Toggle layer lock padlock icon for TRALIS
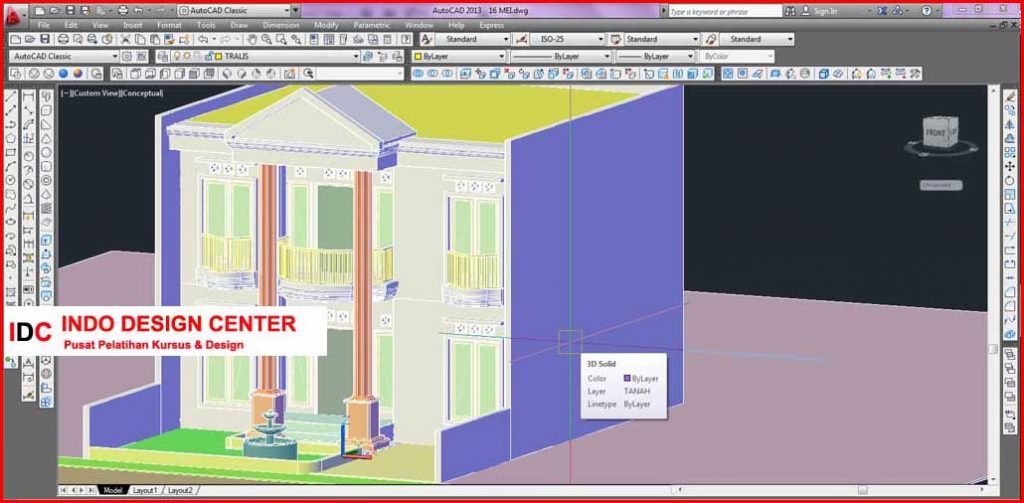 coord(208,57)
